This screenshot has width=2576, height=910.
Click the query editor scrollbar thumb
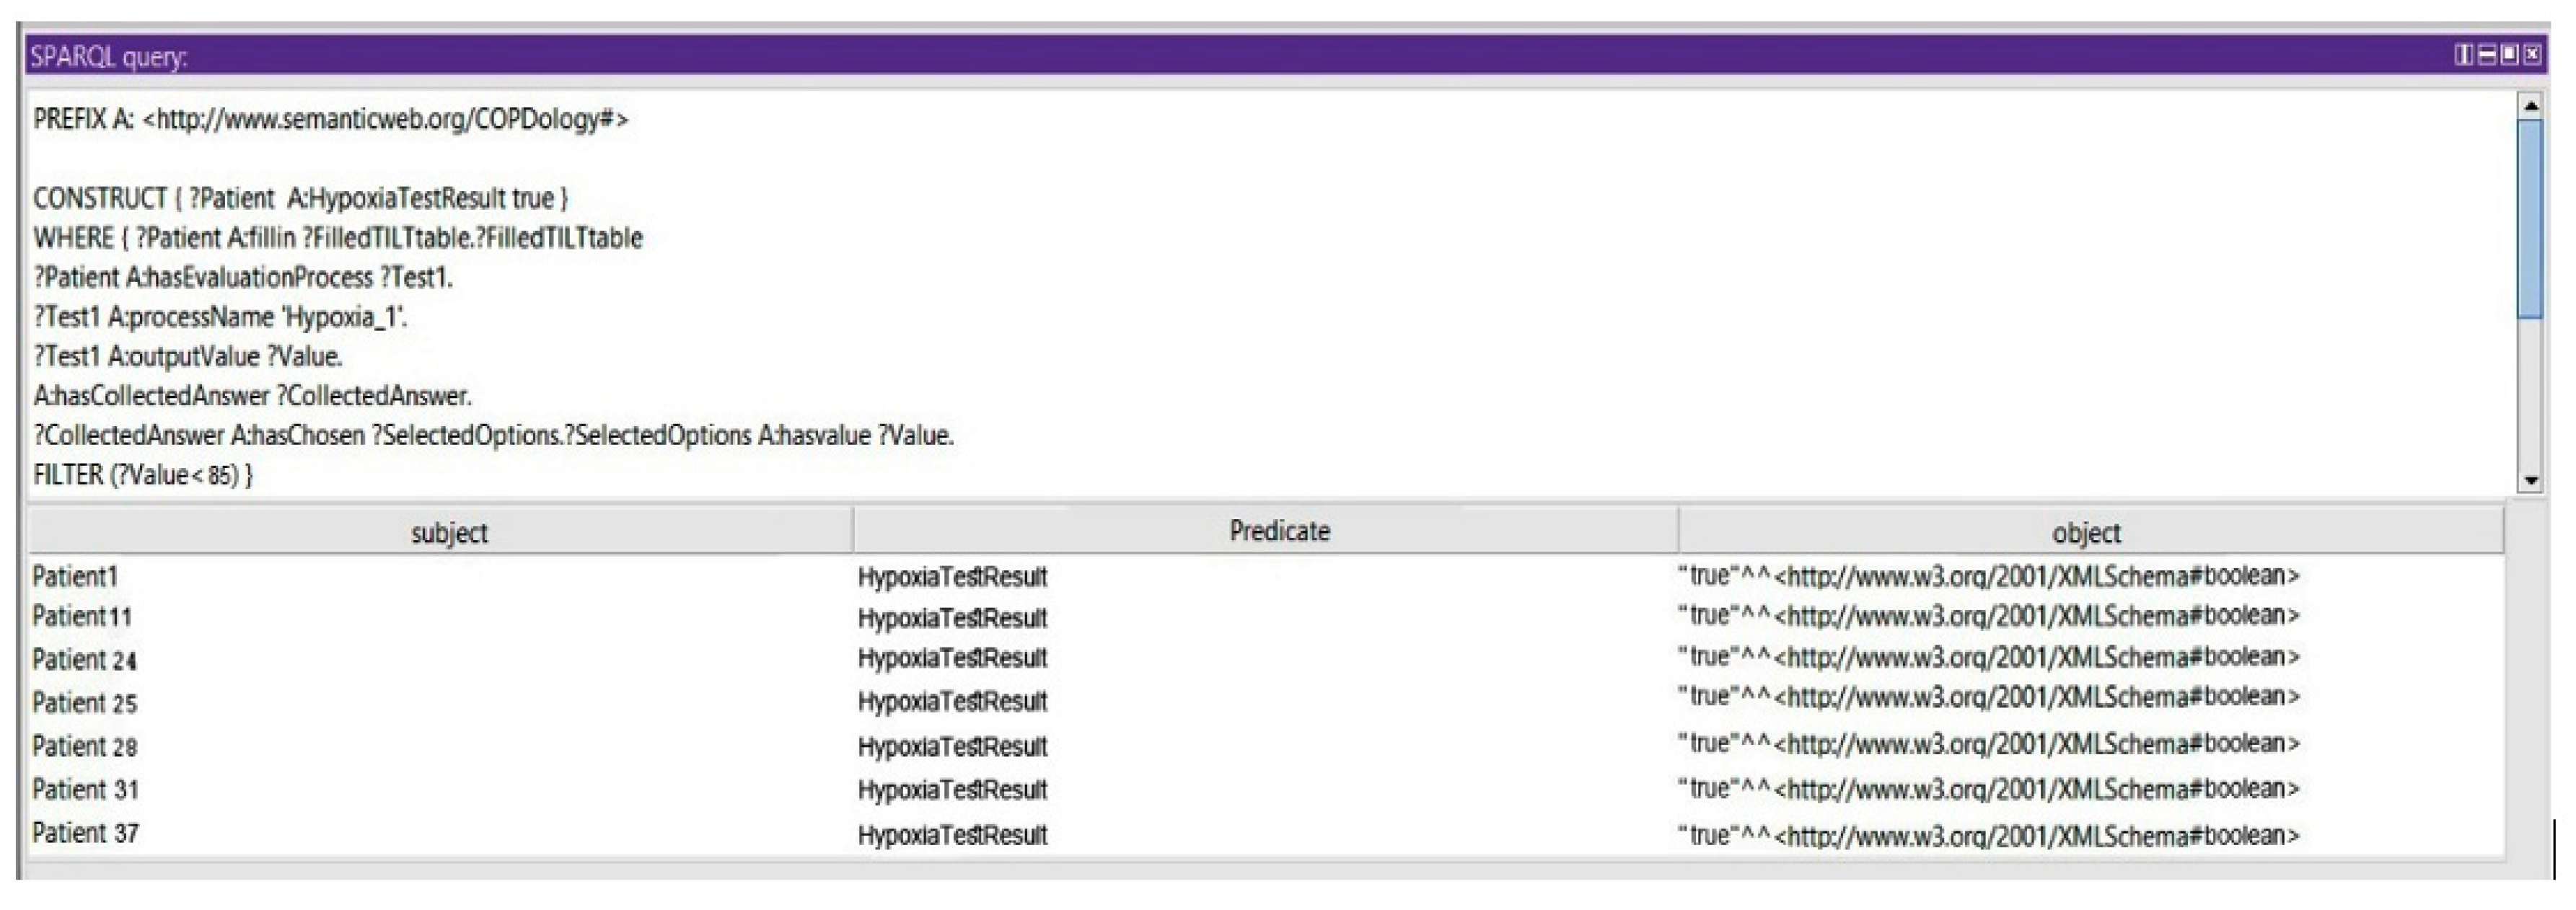pyautogui.click(x=2530, y=220)
